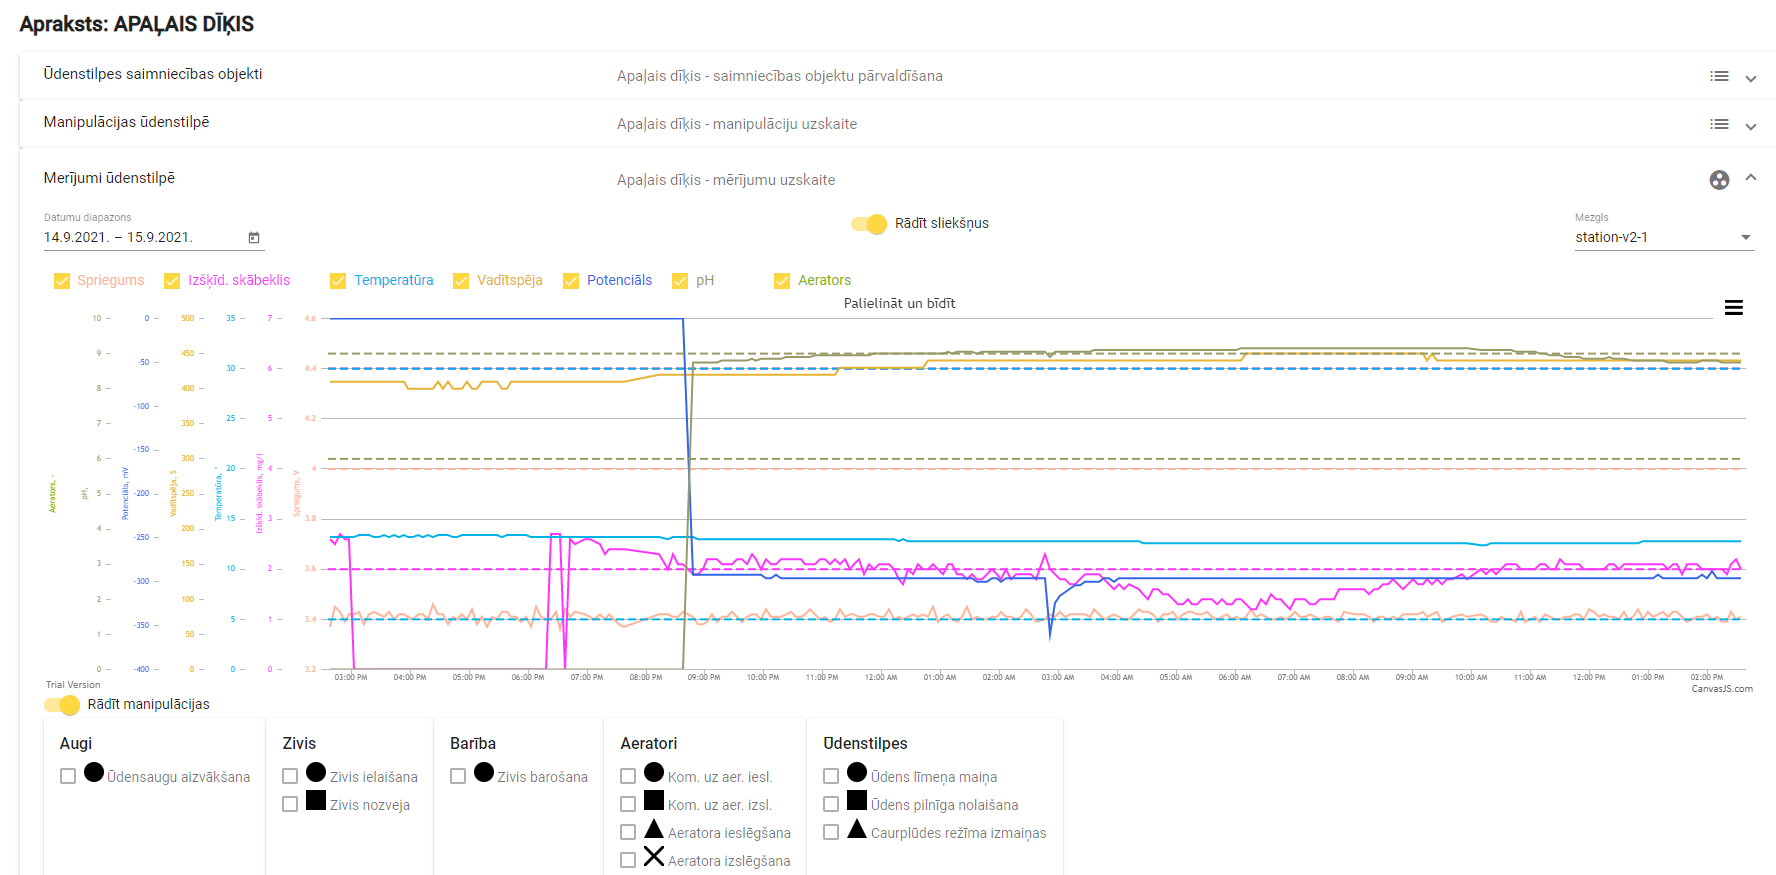Viewport: 1776px width, 875px height.
Task: Open the Mezgls station-v2-1 dropdown
Action: pos(1663,237)
